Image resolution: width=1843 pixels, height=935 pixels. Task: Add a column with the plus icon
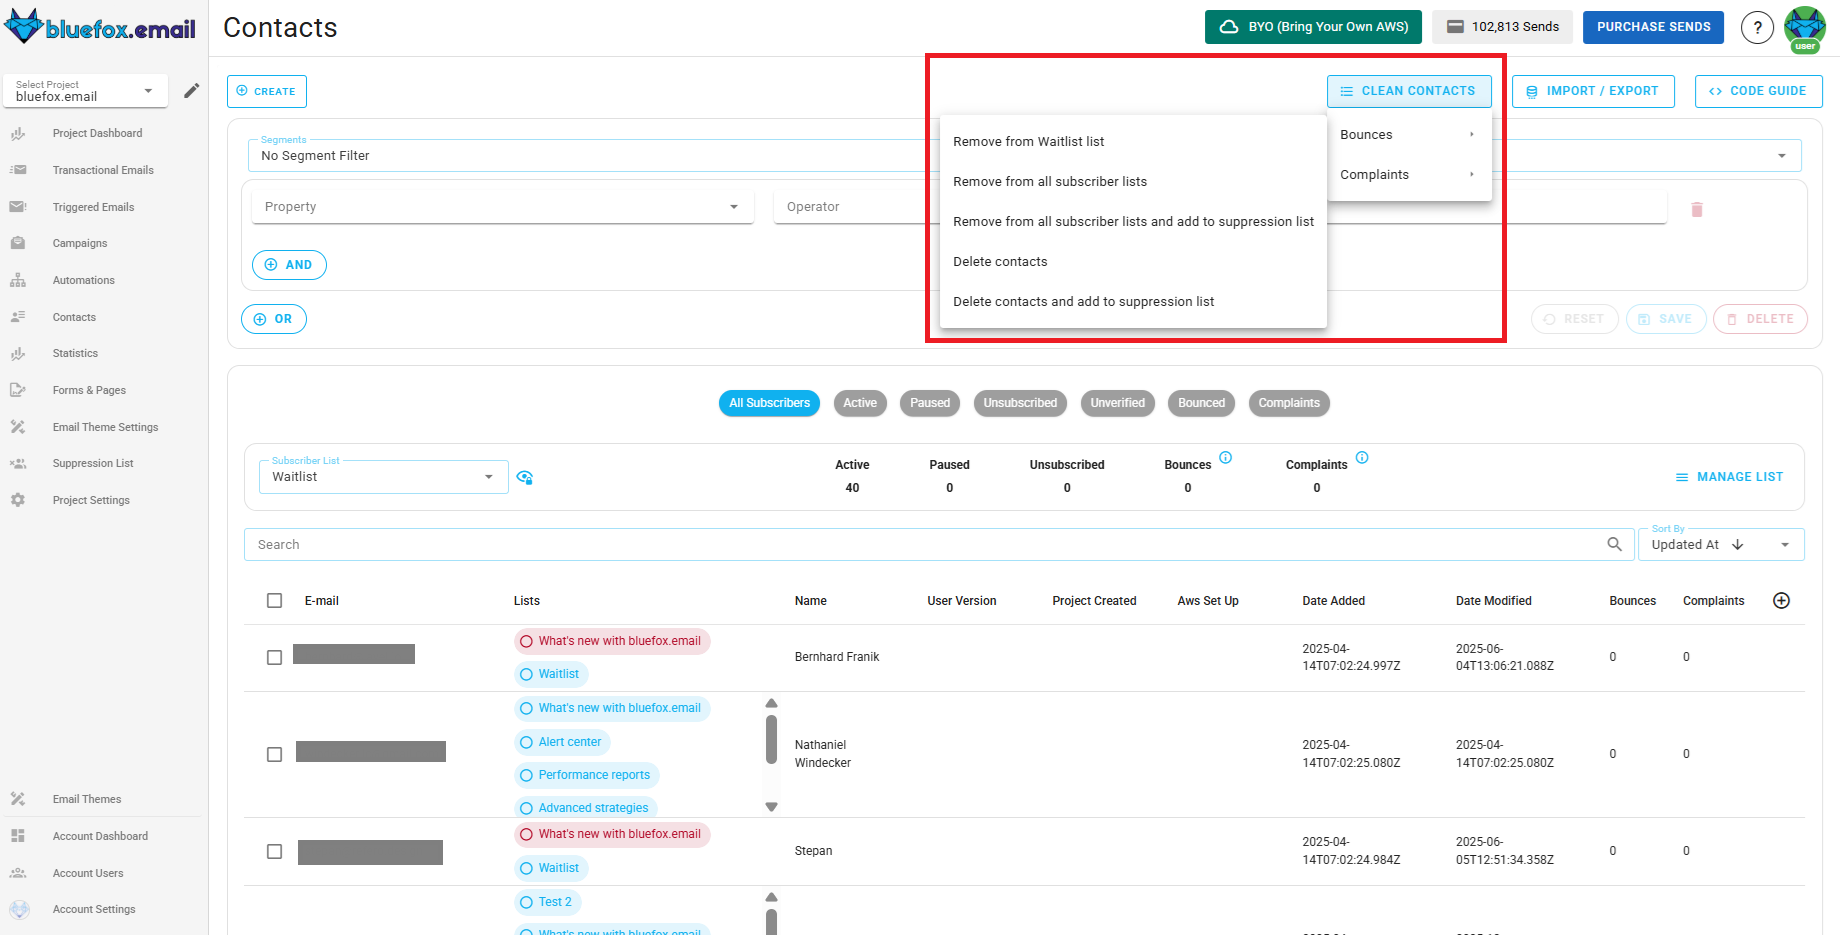point(1782,600)
